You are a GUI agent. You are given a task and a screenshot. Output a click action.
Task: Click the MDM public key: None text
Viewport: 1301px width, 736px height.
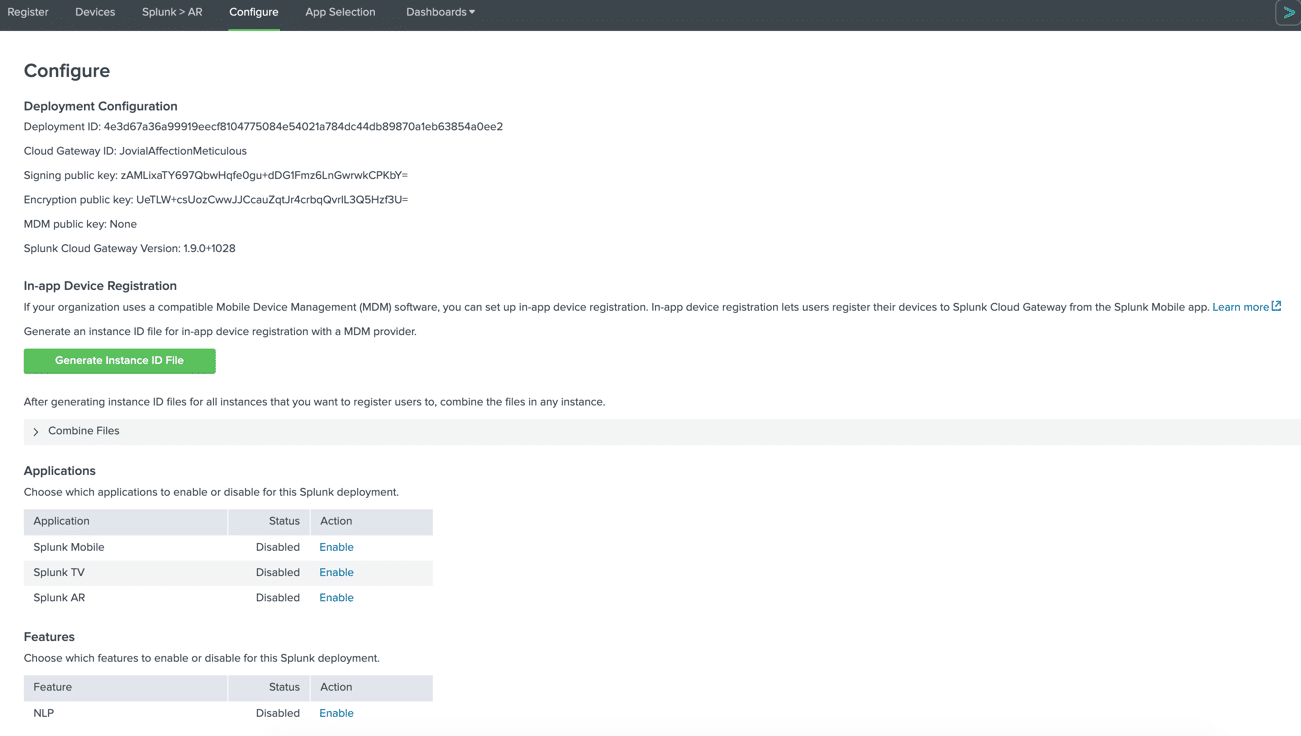click(80, 224)
